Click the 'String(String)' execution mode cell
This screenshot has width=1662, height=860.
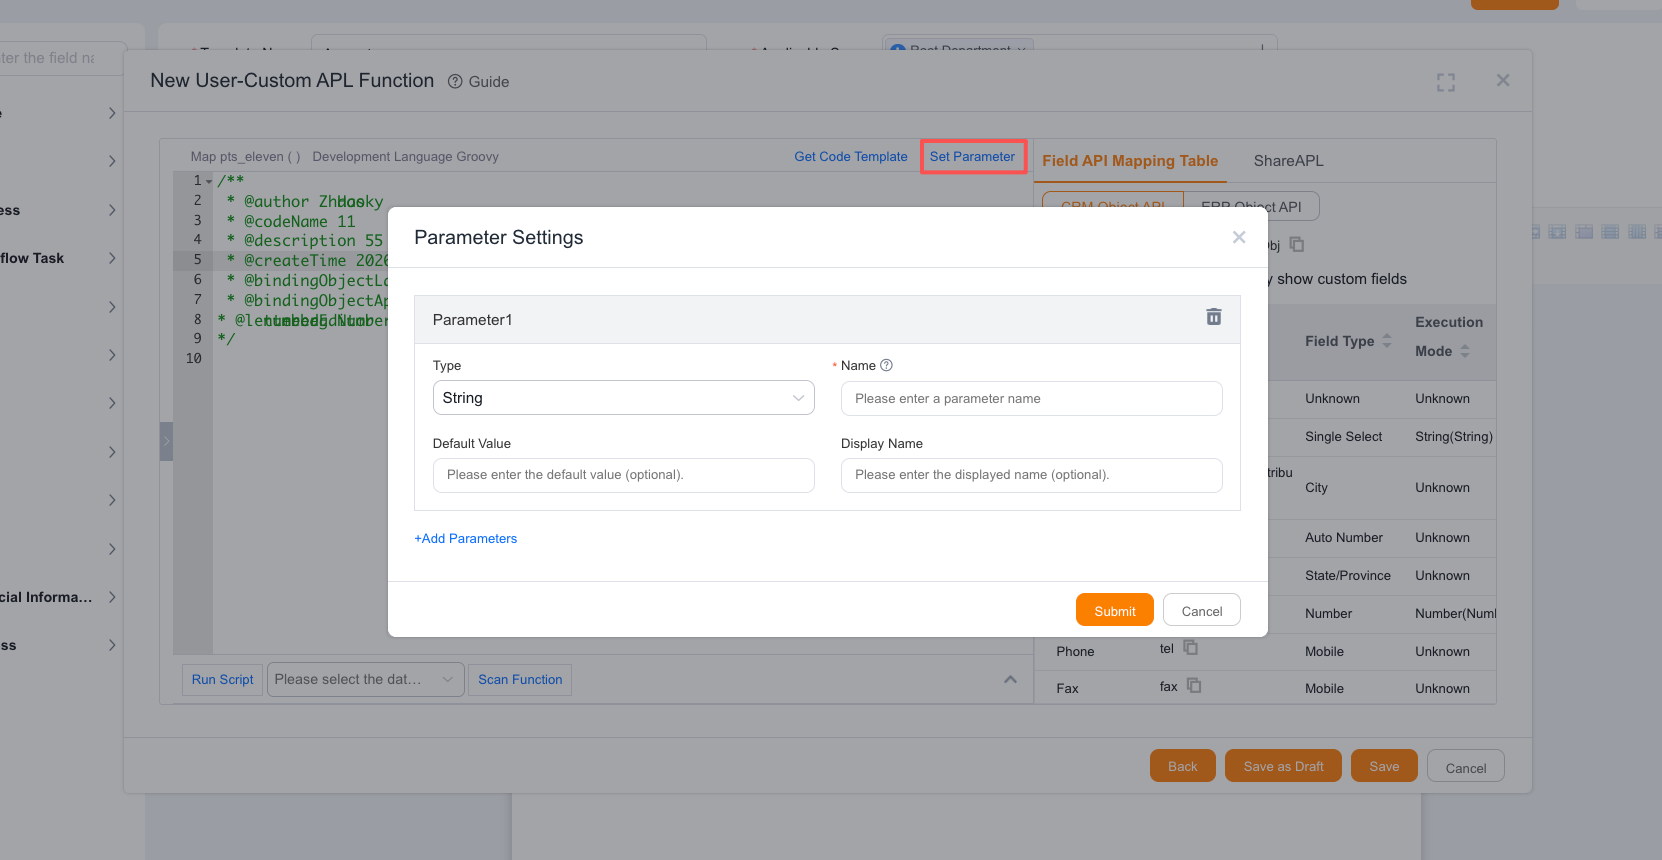(1454, 437)
